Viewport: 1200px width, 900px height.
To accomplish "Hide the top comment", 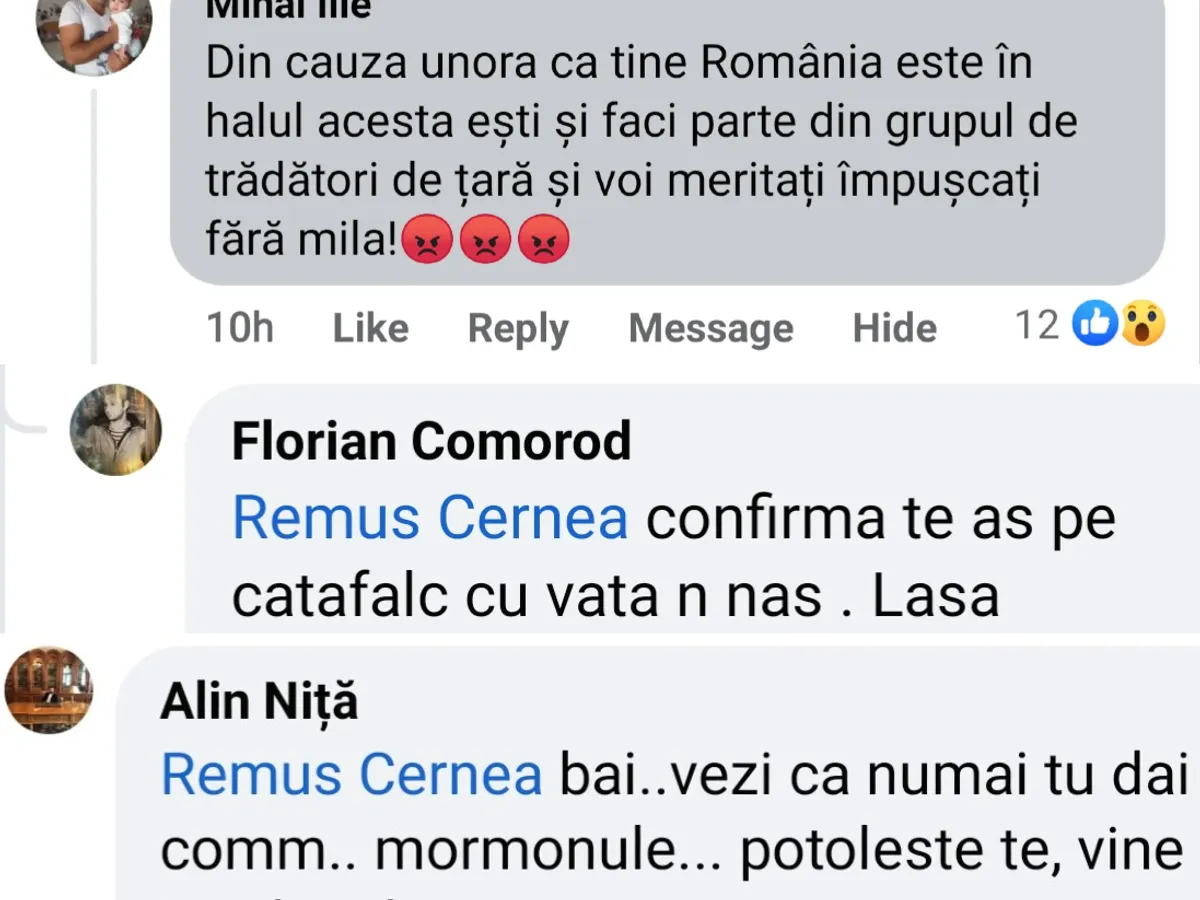I will pyautogui.click(x=894, y=328).
